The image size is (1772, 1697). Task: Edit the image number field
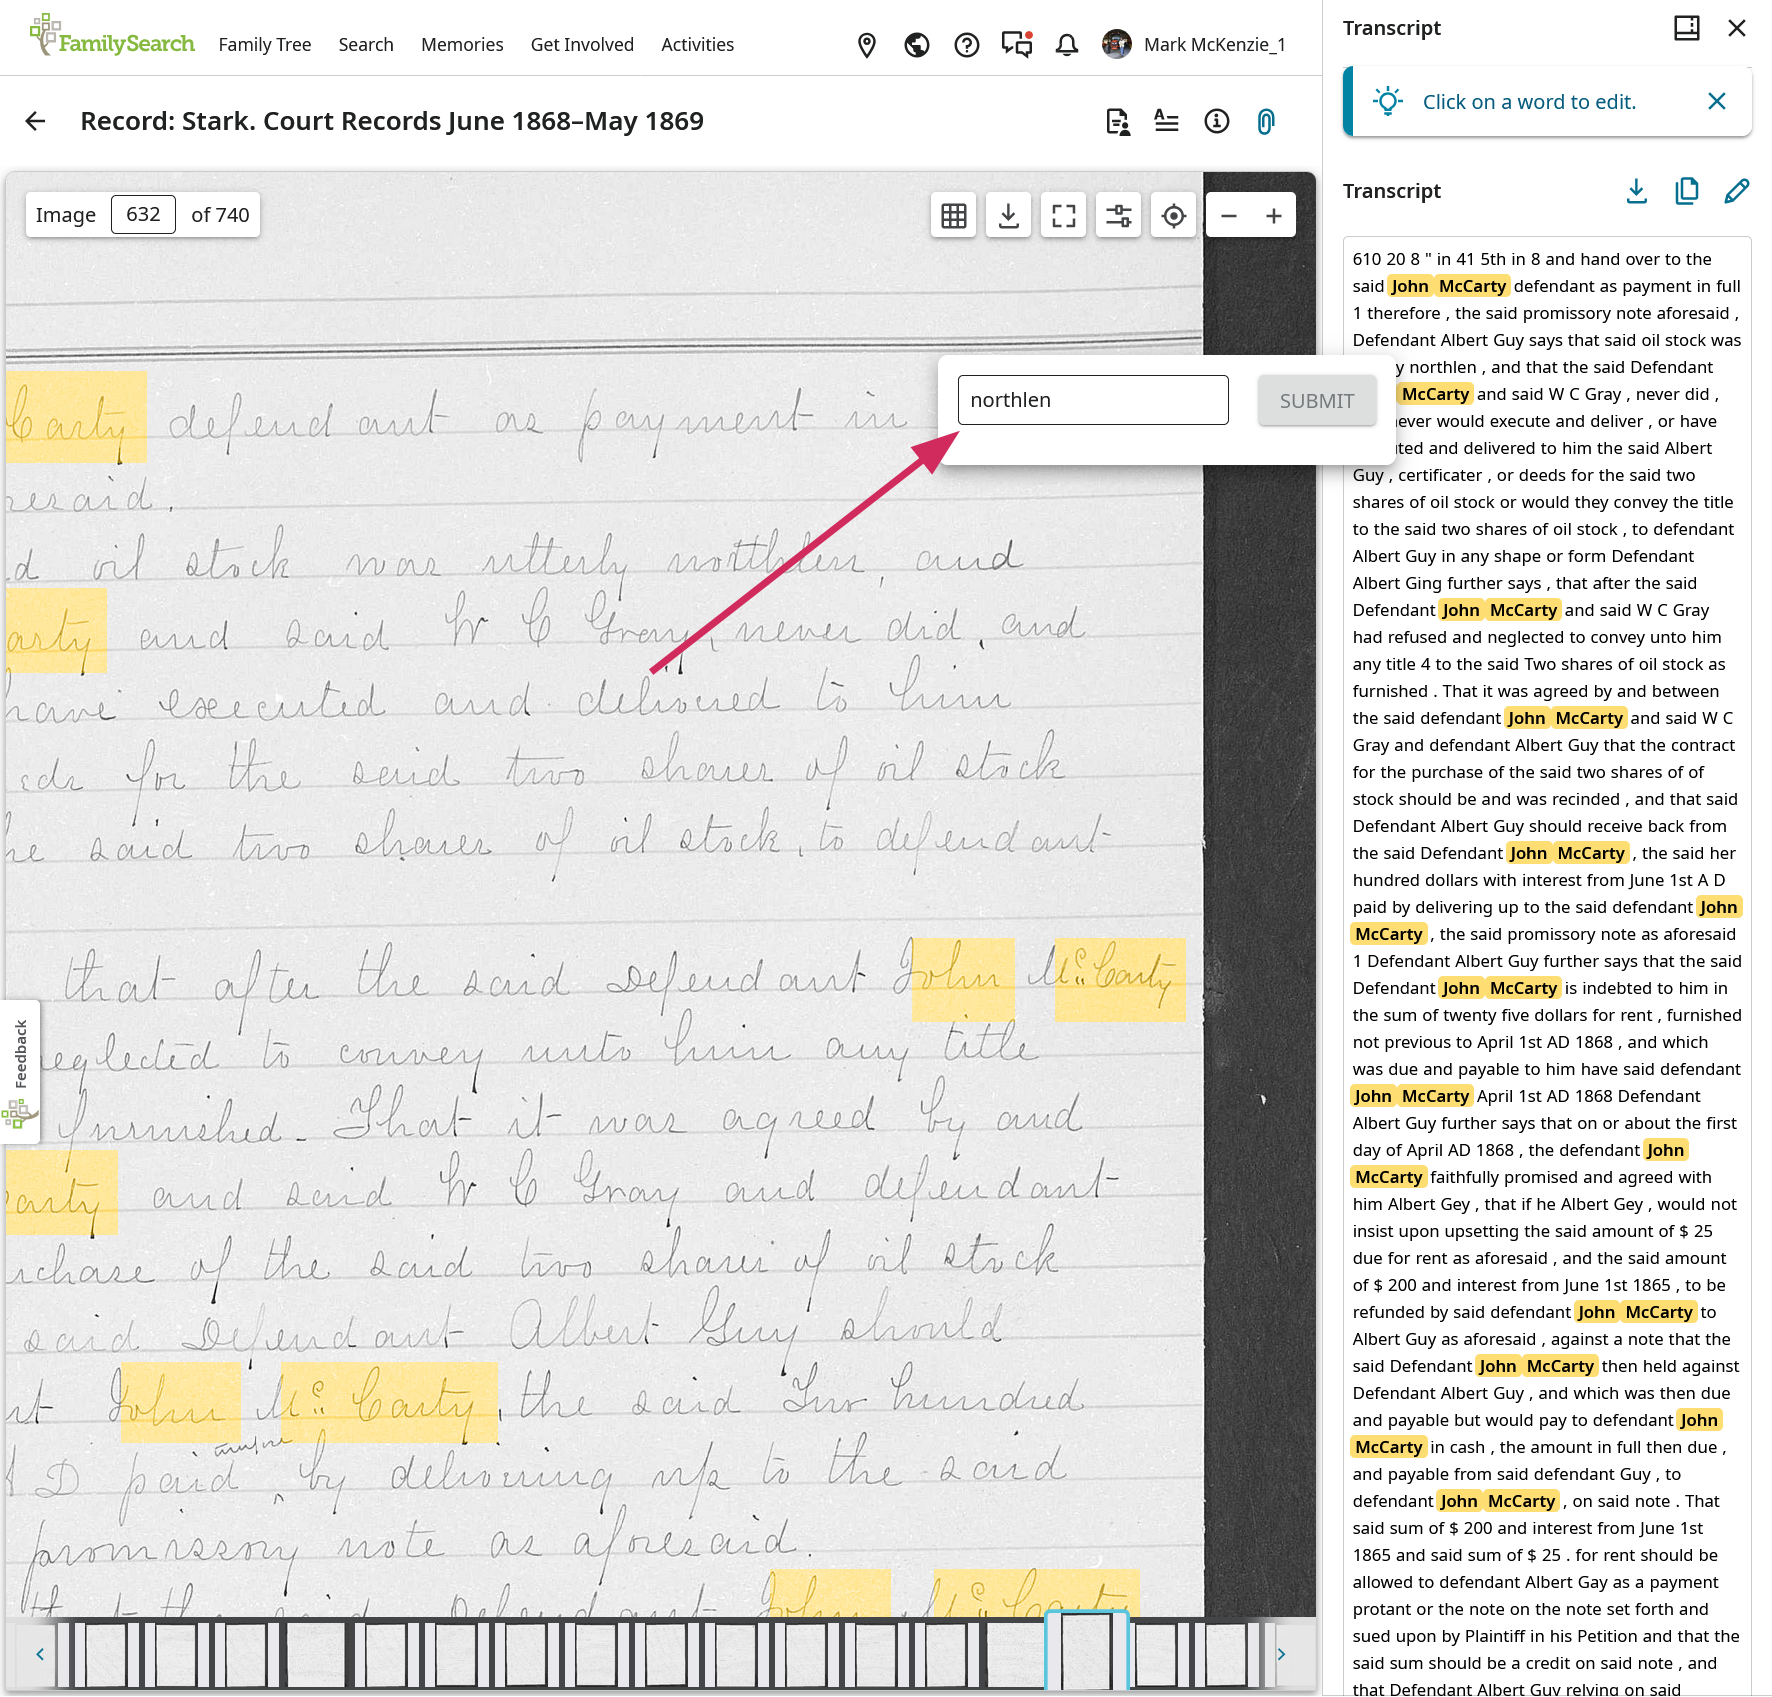click(143, 214)
